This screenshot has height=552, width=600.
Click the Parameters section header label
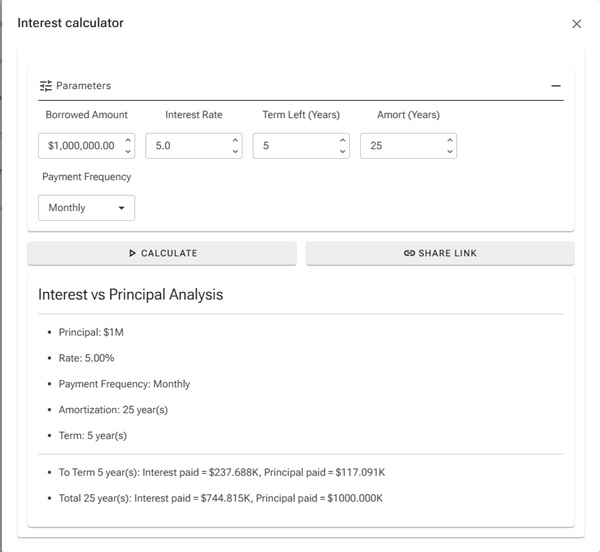(83, 86)
